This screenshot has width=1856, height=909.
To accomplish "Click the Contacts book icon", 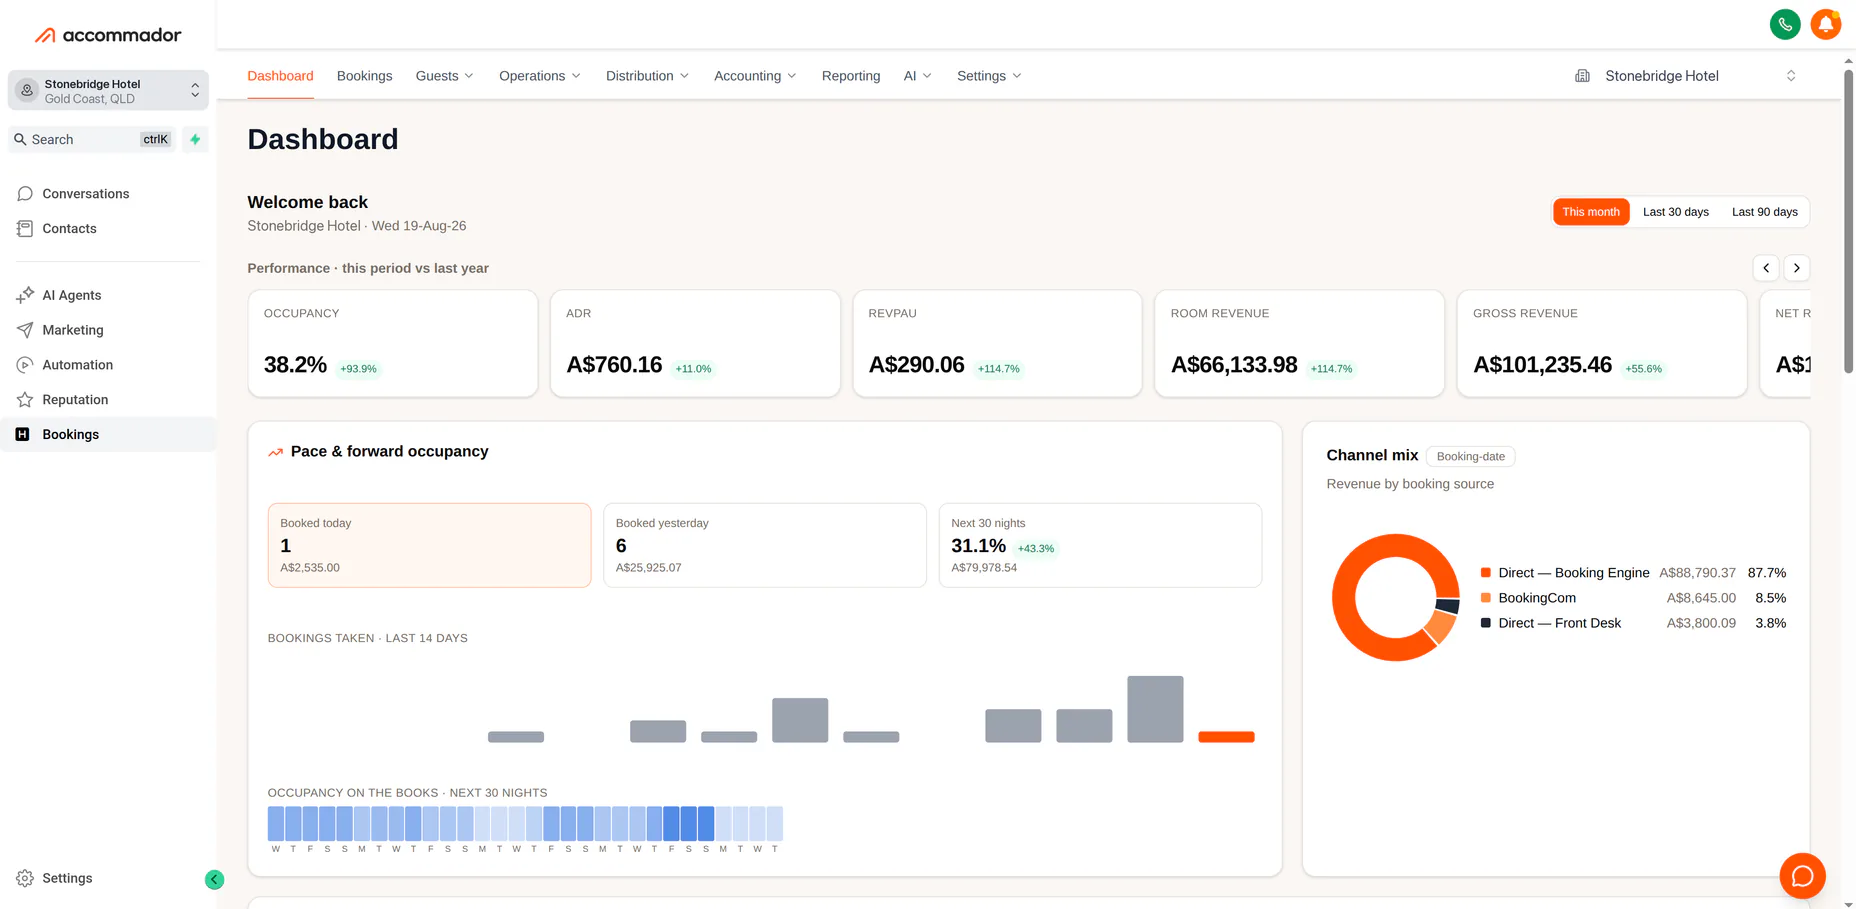I will (x=25, y=229).
